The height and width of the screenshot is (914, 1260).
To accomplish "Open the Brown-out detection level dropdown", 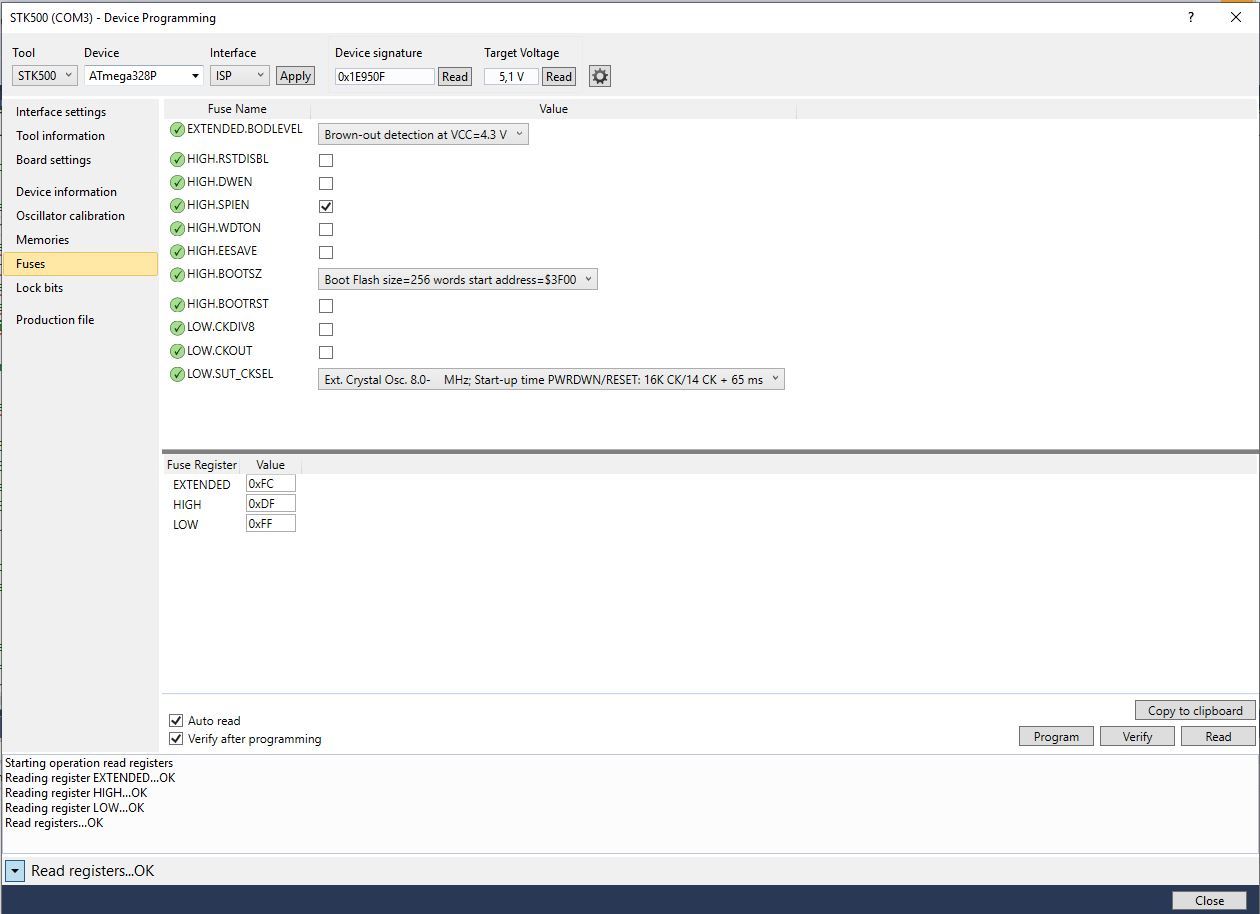I will [423, 134].
